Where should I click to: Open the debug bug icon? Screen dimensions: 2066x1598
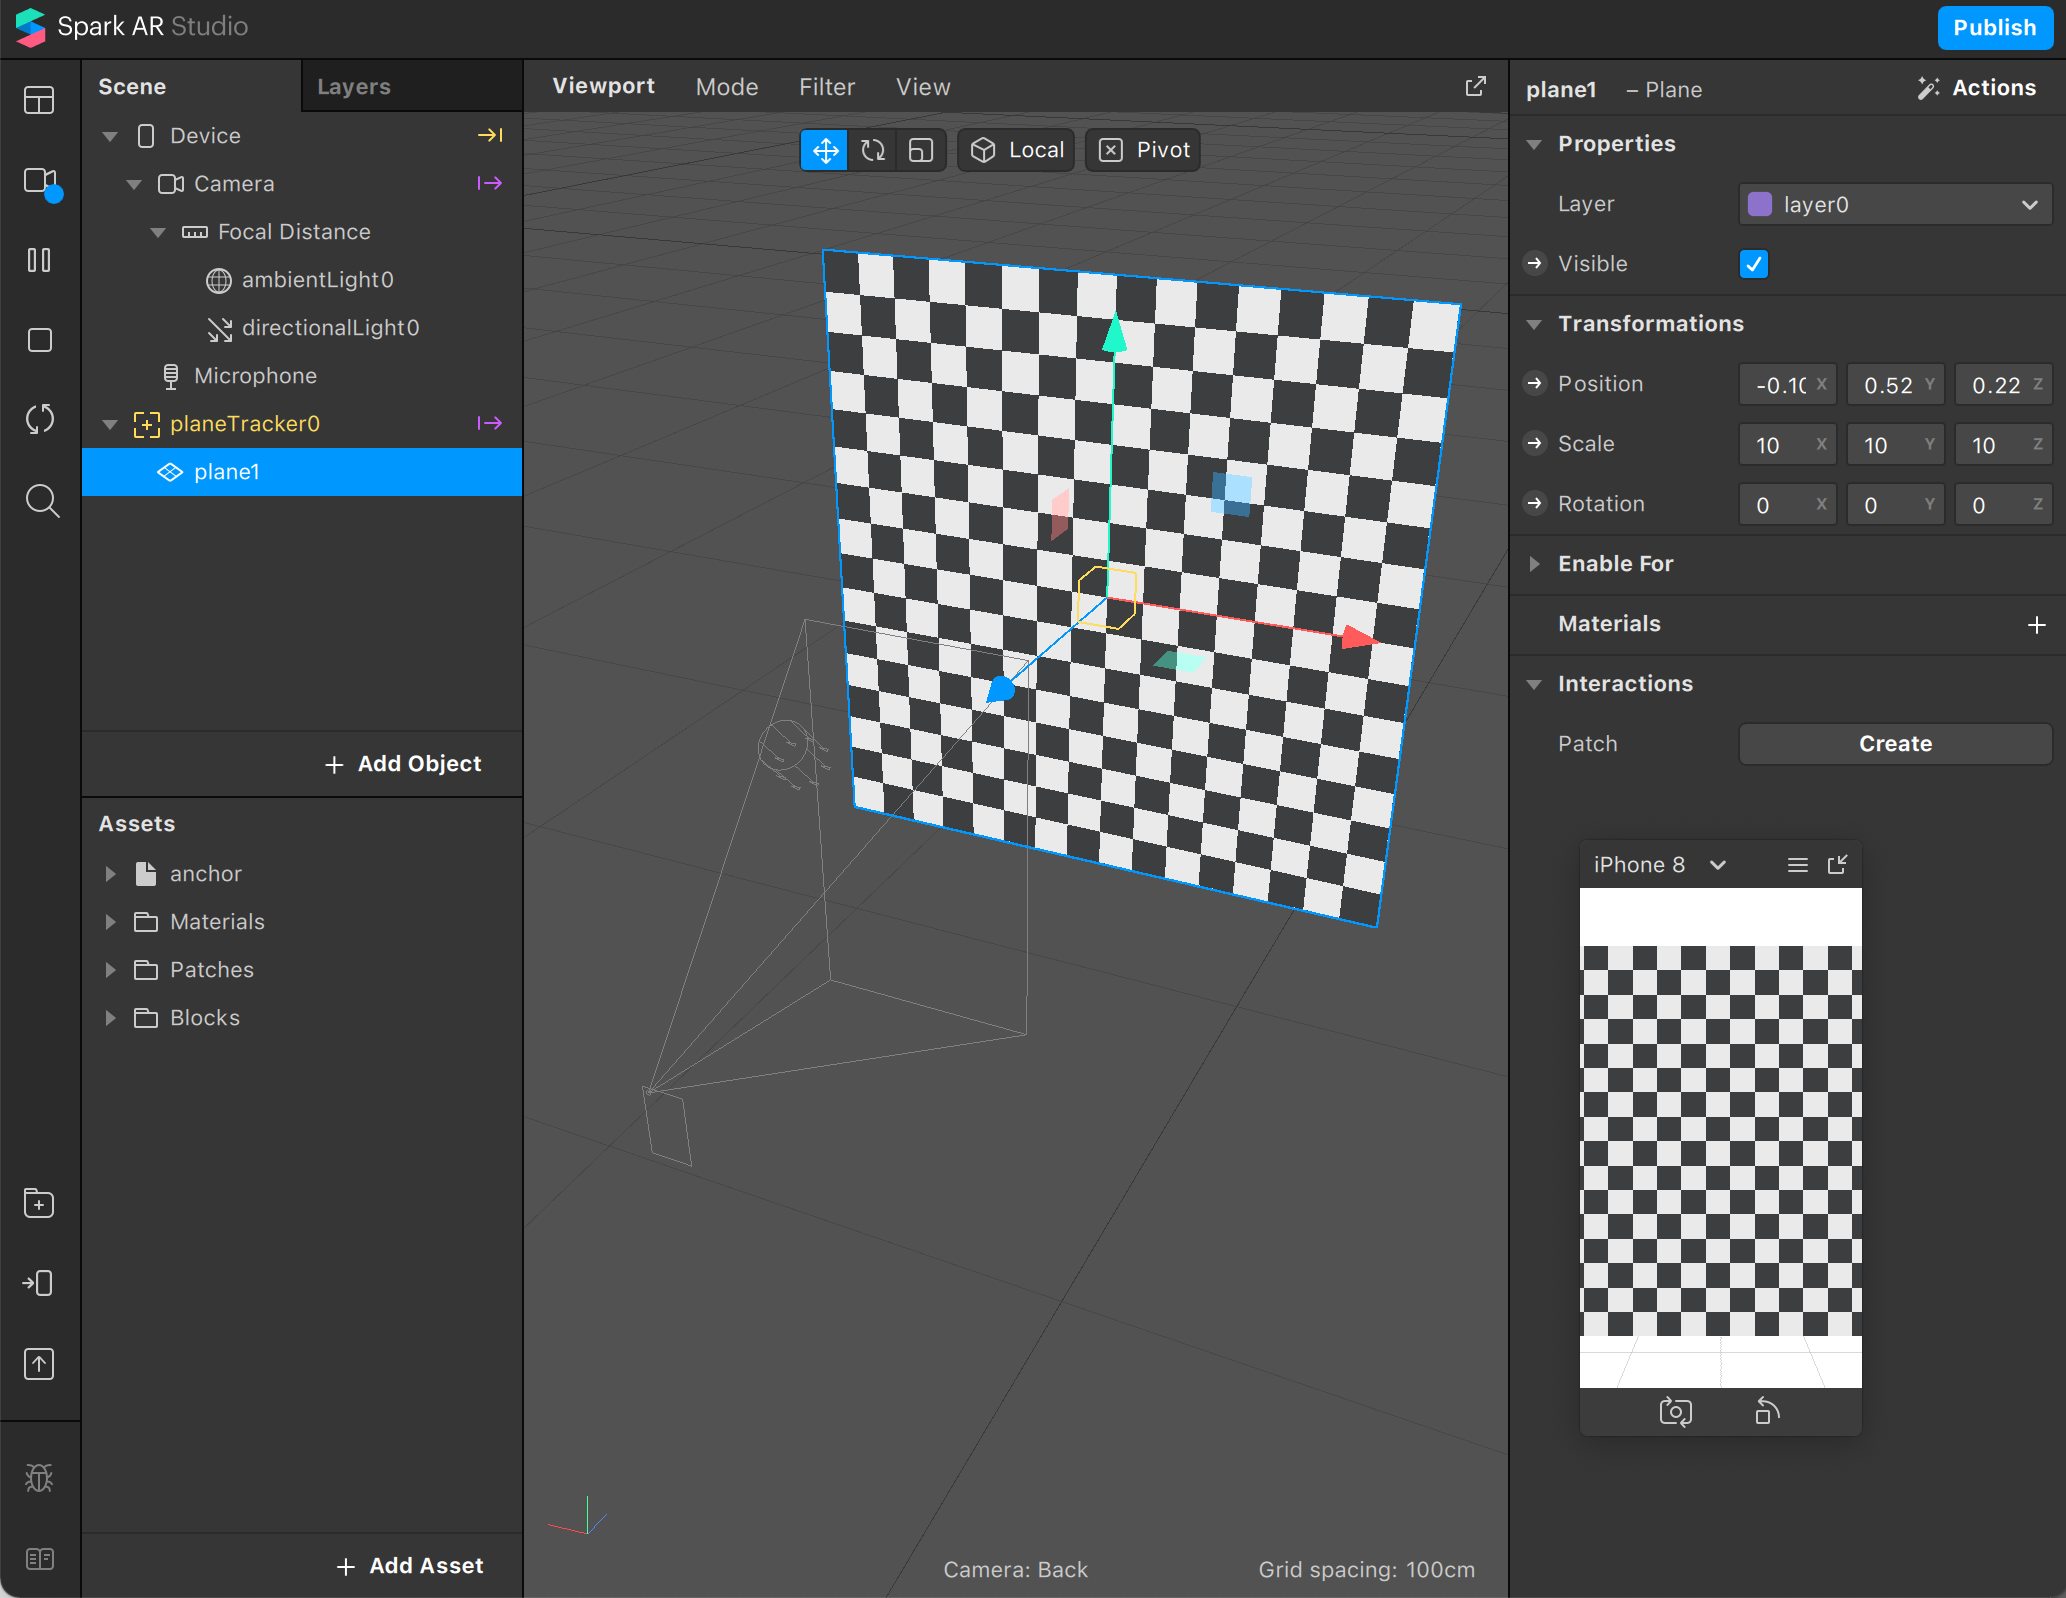click(39, 1477)
